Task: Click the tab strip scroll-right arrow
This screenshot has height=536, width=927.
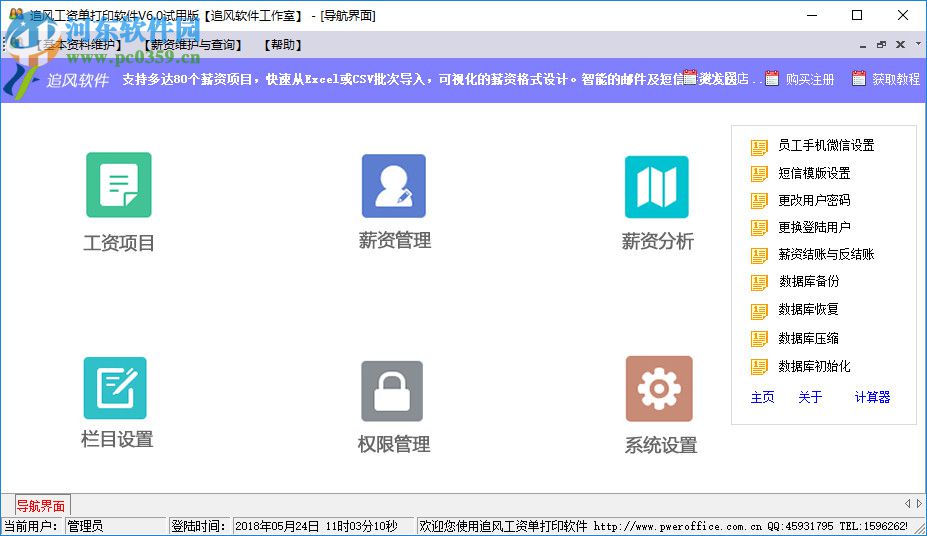Action: [x=919, y=503]
